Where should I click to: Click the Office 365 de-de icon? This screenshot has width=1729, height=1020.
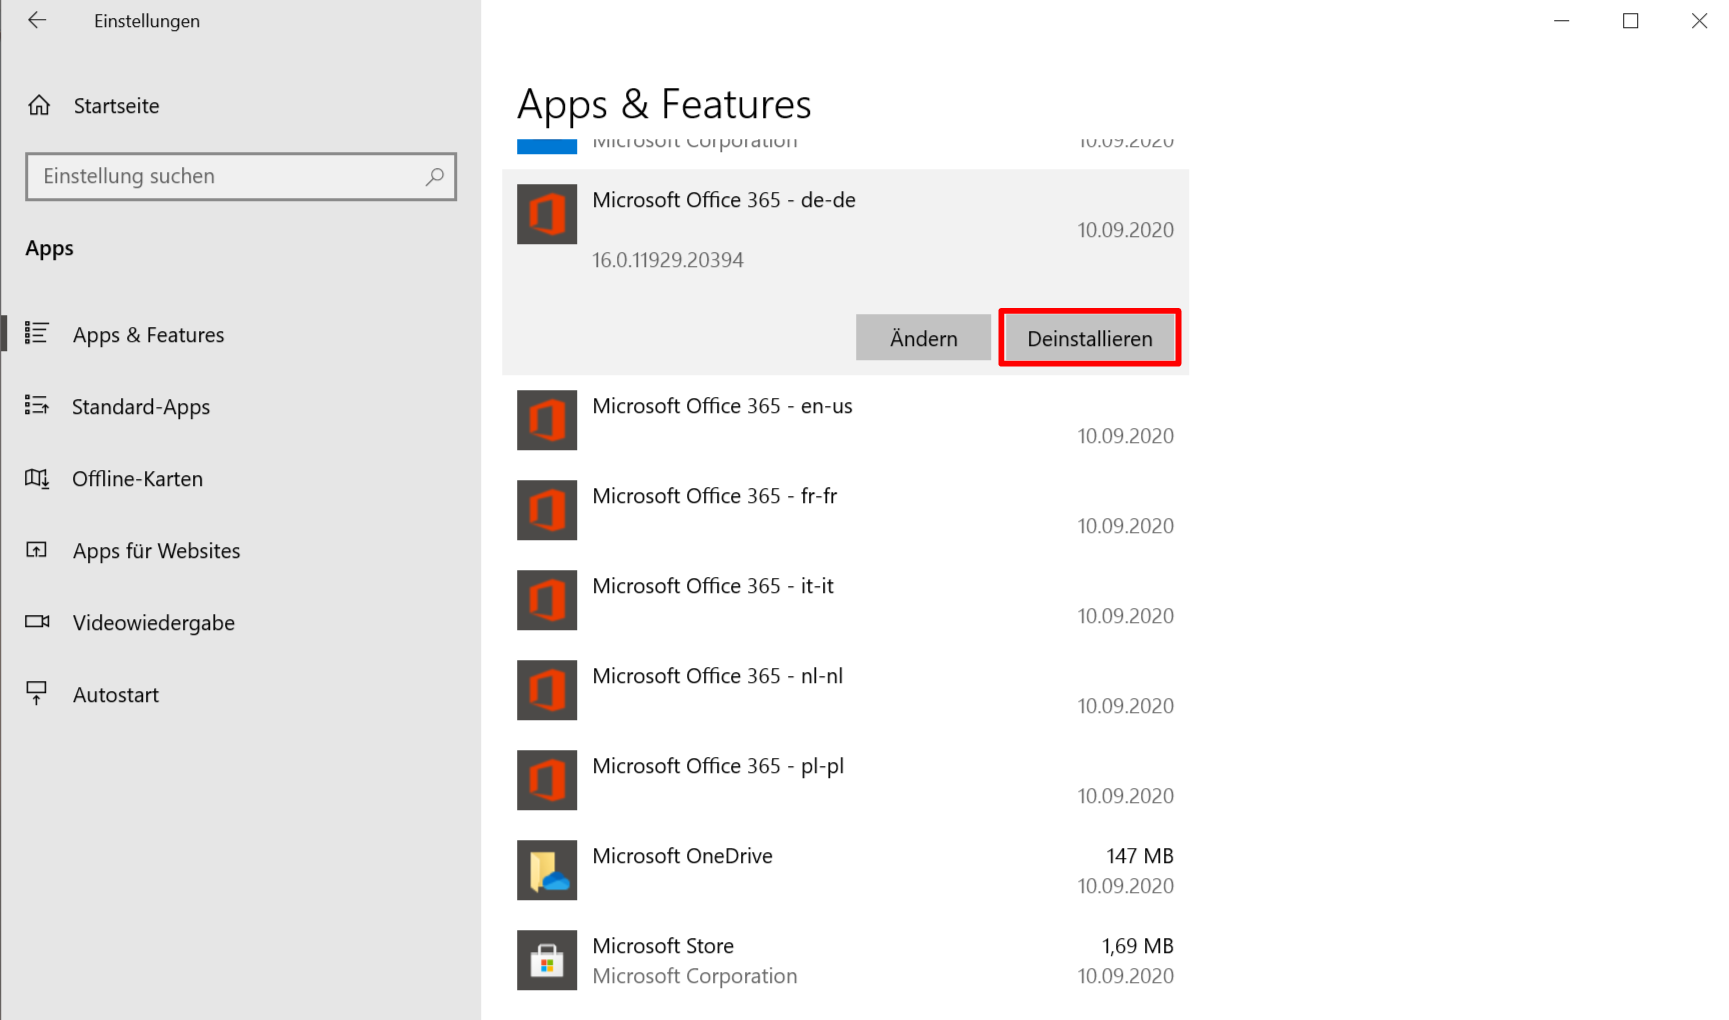pyautogui.click(x=547, y=214)
